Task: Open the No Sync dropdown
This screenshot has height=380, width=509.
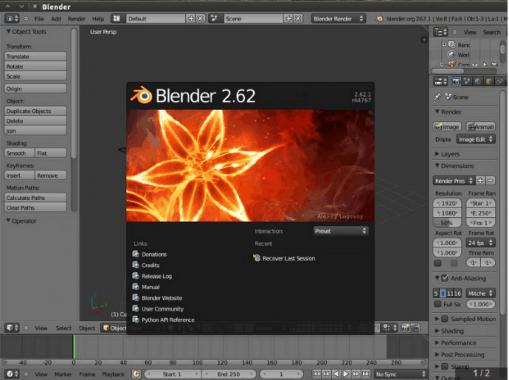Action: point(401,374)
